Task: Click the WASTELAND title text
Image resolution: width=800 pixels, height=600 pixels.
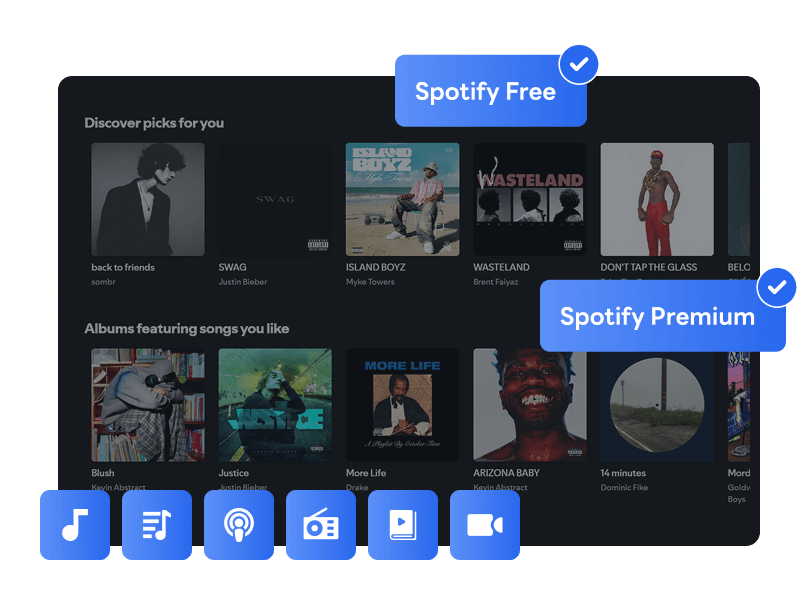Action: coord(502,267)
